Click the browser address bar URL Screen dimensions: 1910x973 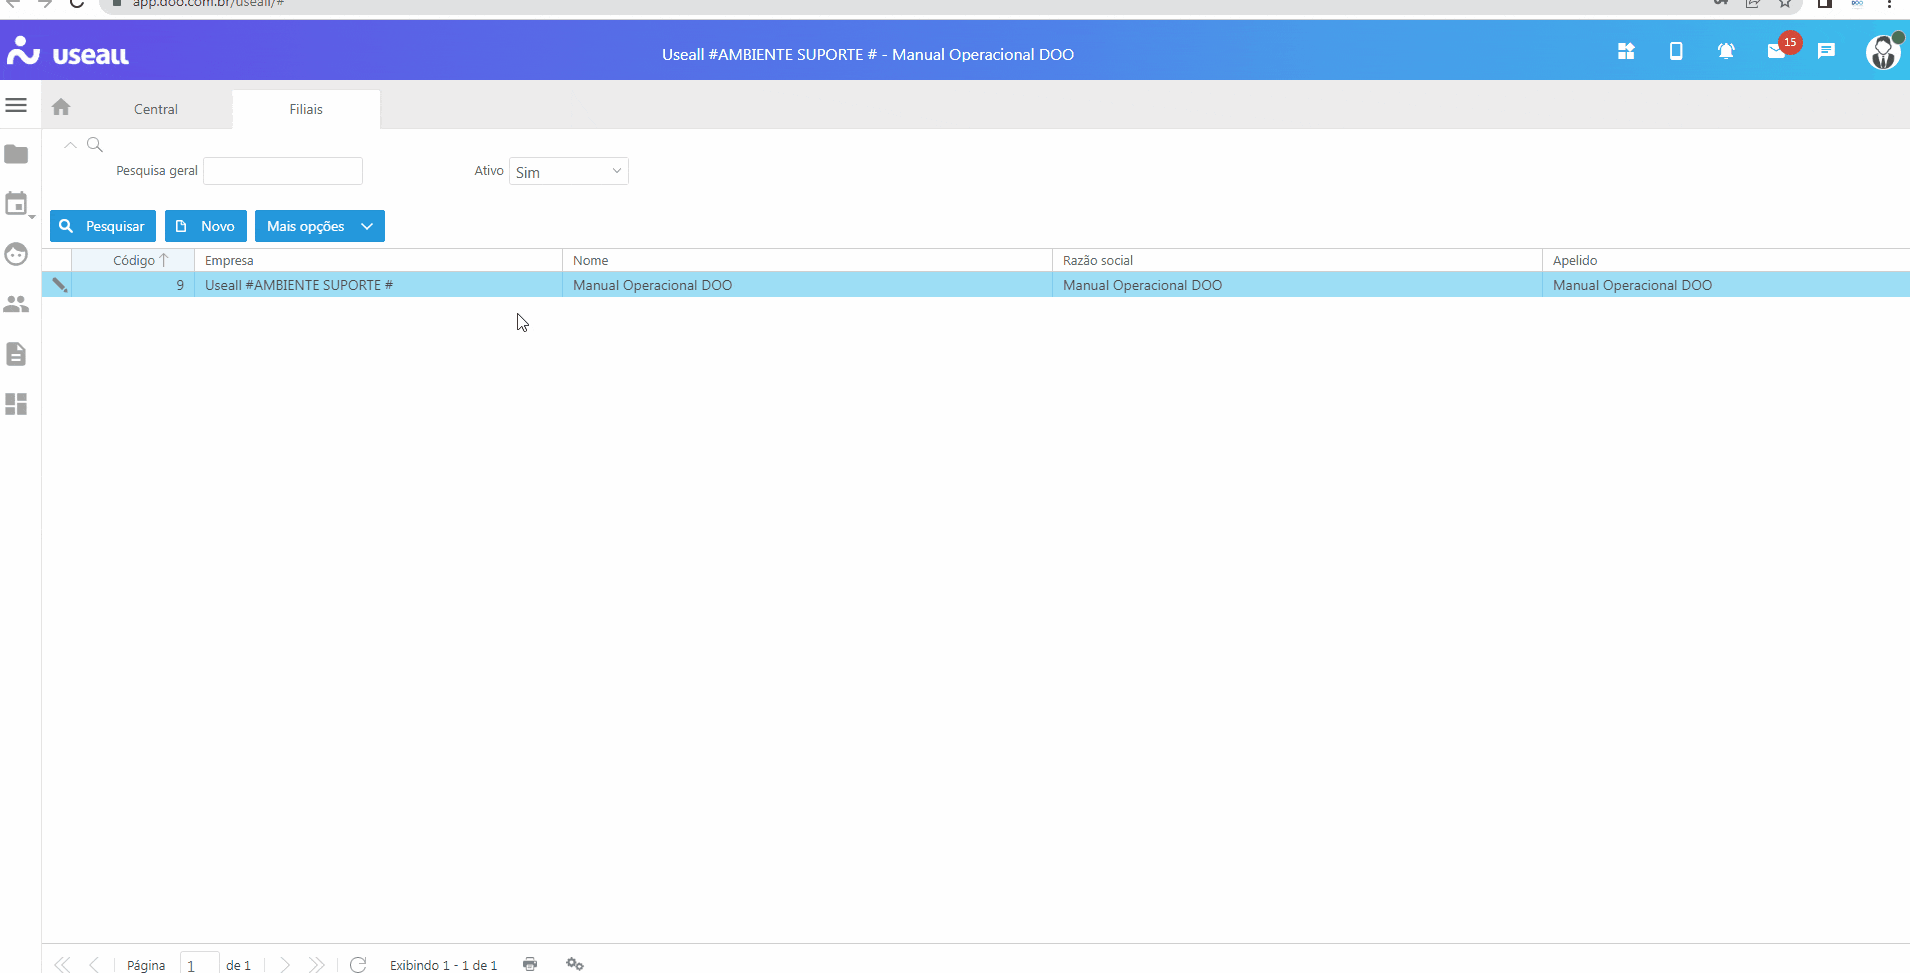point(208,4)
